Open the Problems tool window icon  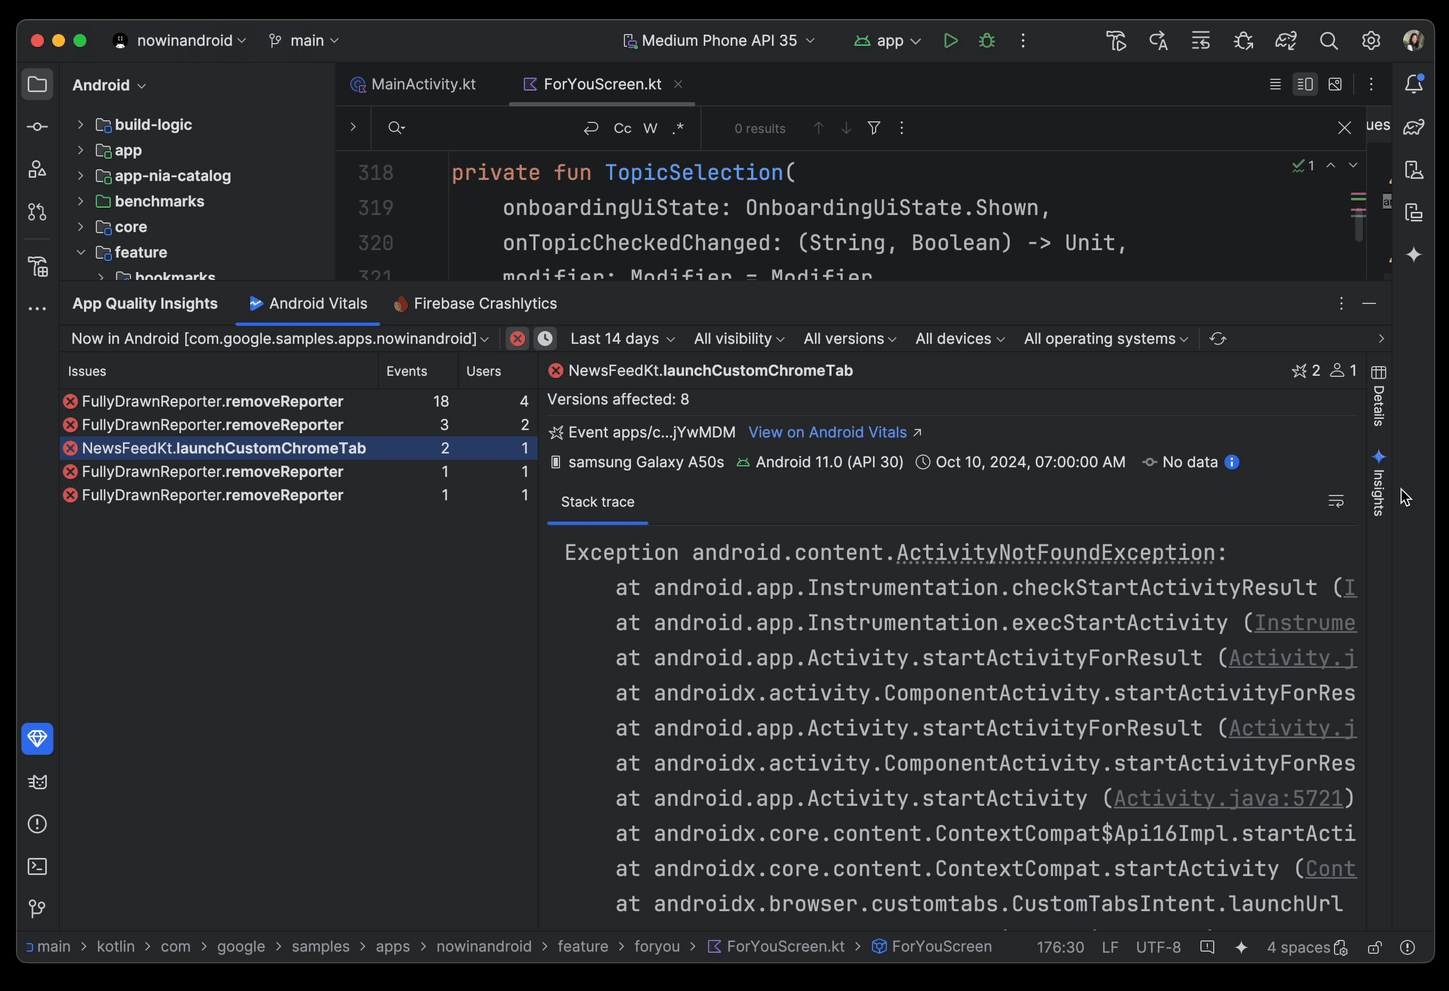point(37,823)
